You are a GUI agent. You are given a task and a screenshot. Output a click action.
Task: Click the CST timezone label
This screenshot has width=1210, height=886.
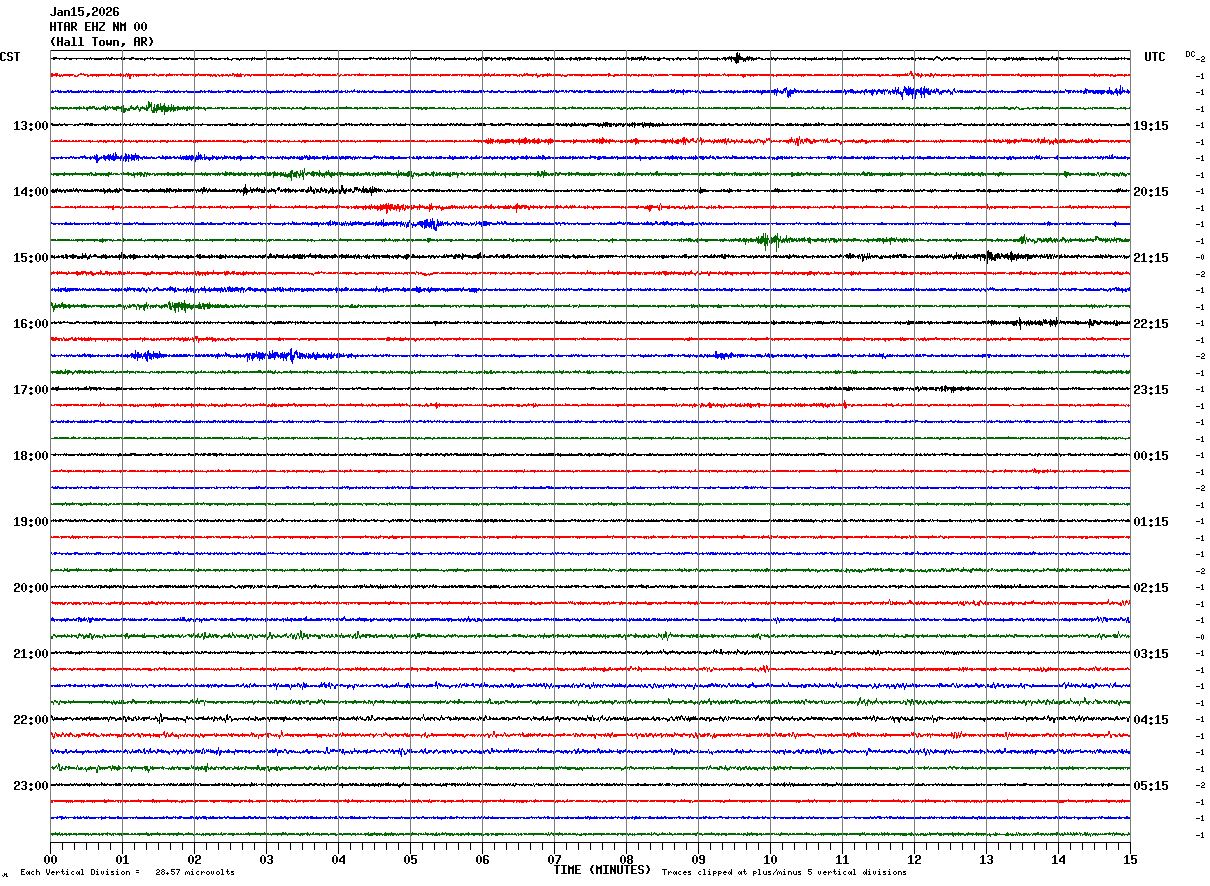click(10, 57)
